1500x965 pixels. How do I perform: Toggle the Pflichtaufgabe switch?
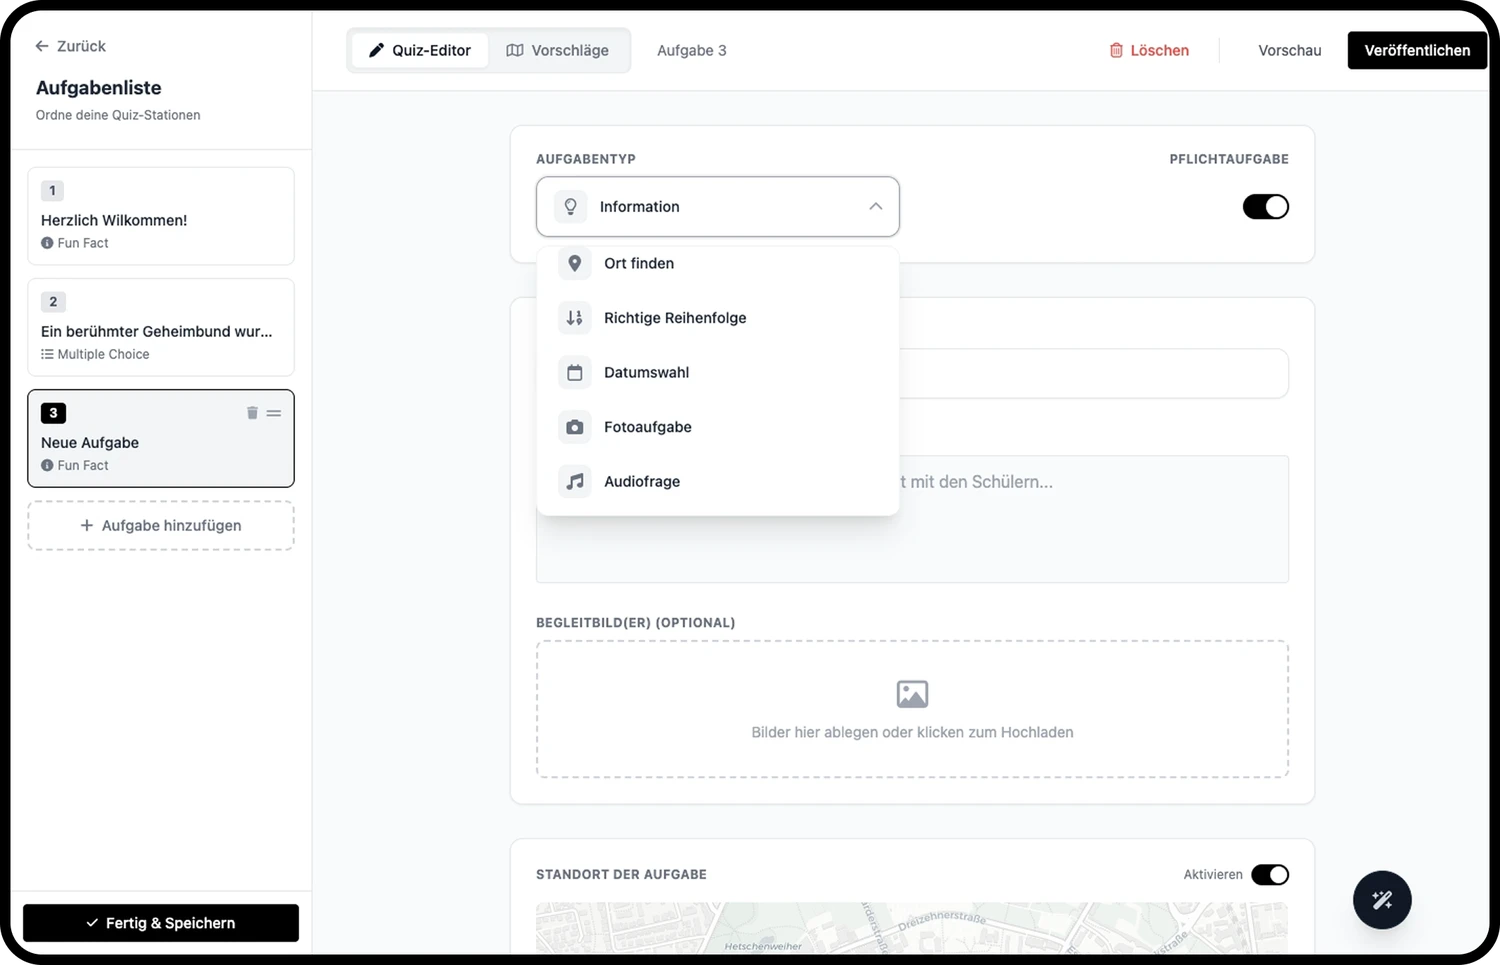[1266, 207]
